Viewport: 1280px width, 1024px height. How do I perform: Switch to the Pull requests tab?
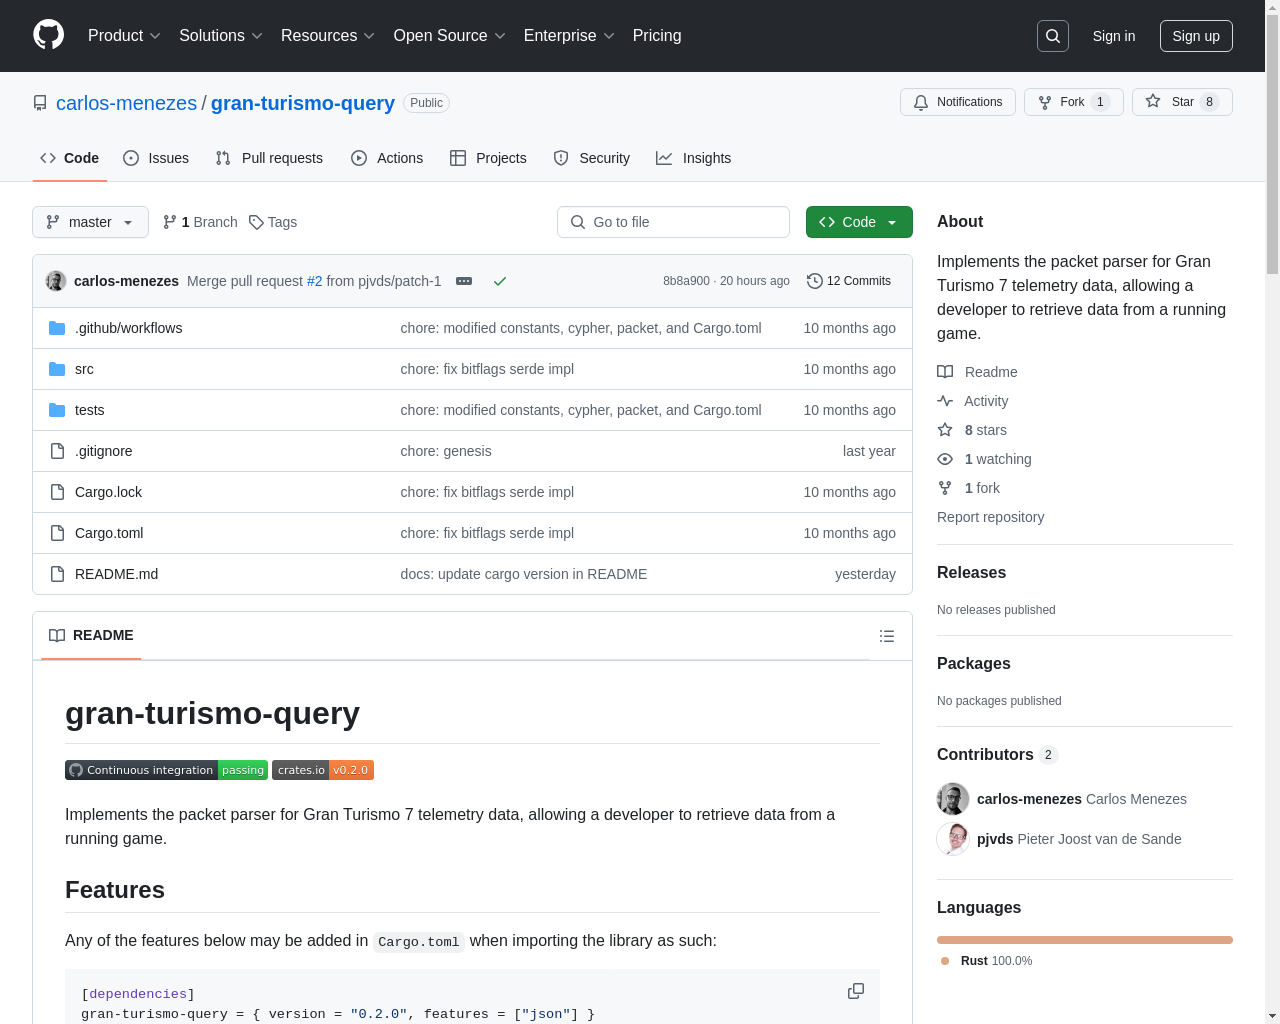tap(269, 158)
